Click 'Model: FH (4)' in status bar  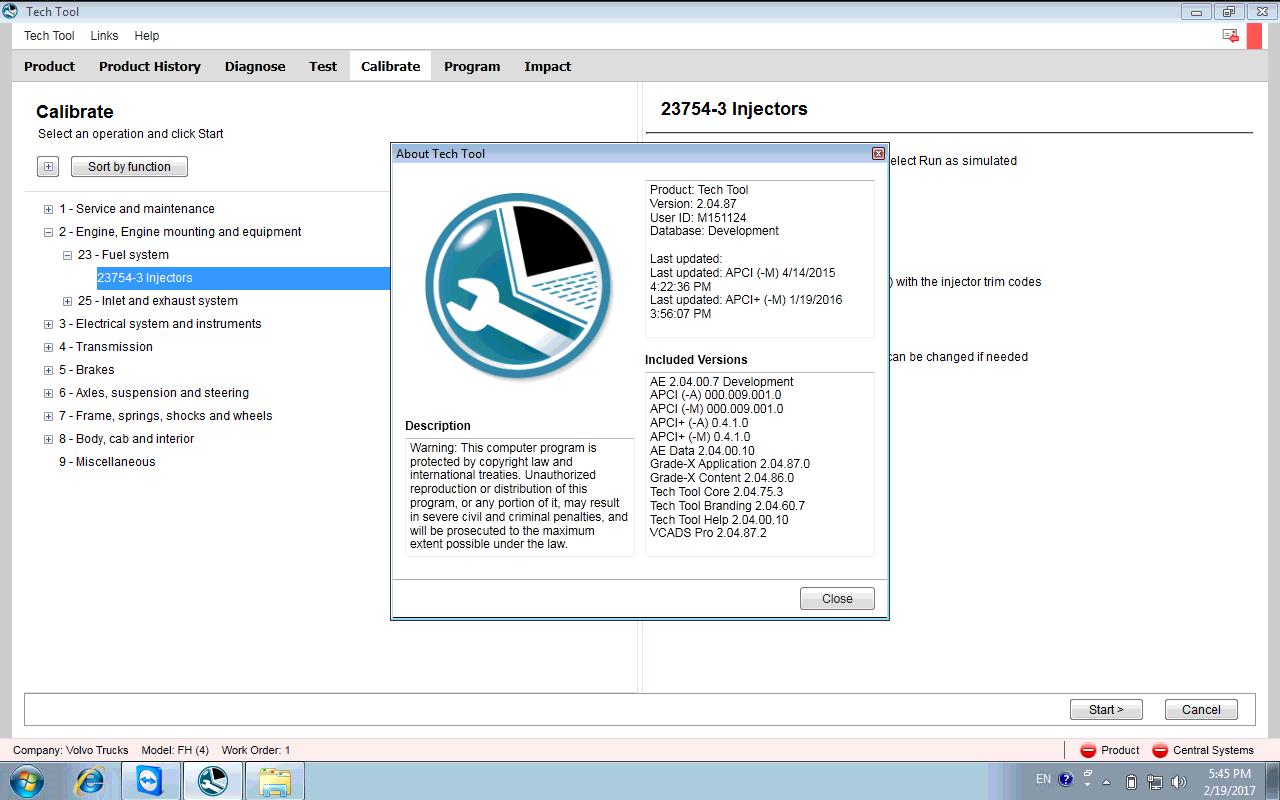tap(175, 750)
